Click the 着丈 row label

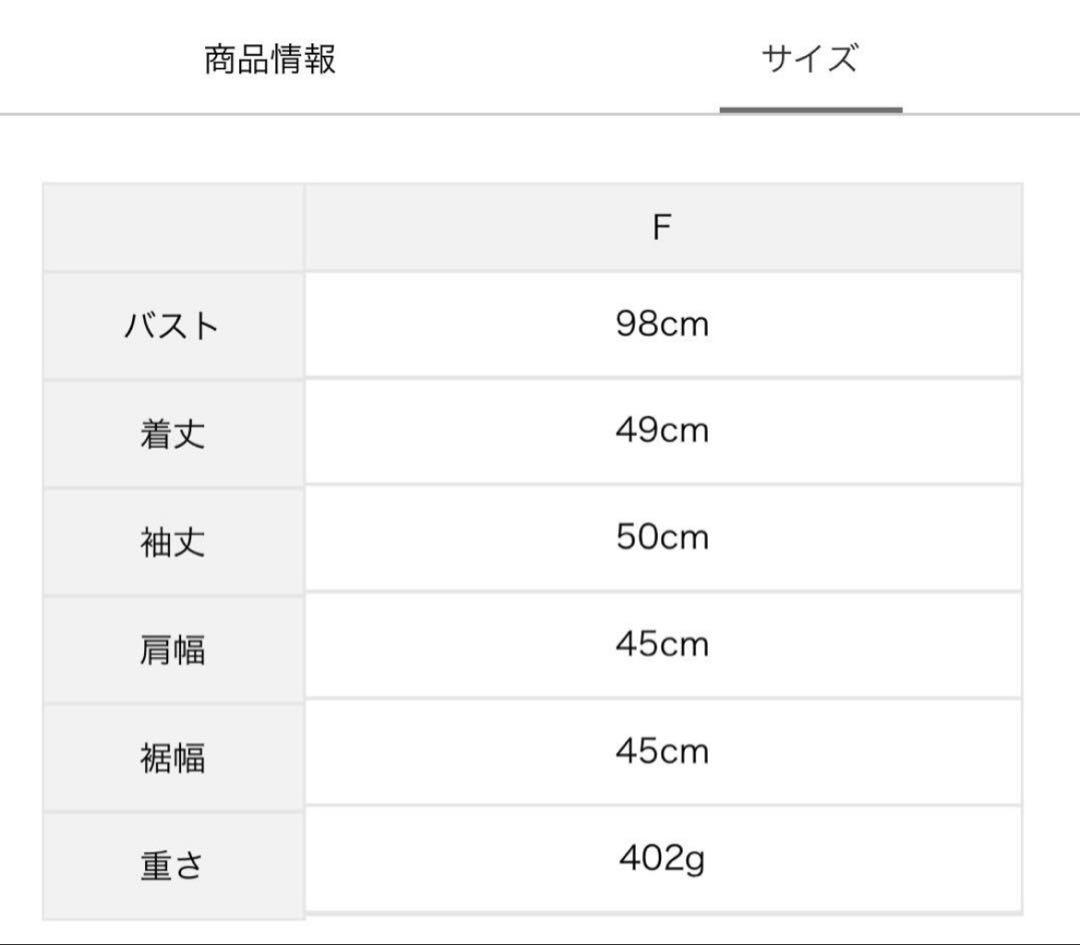[x=173, y=435]
